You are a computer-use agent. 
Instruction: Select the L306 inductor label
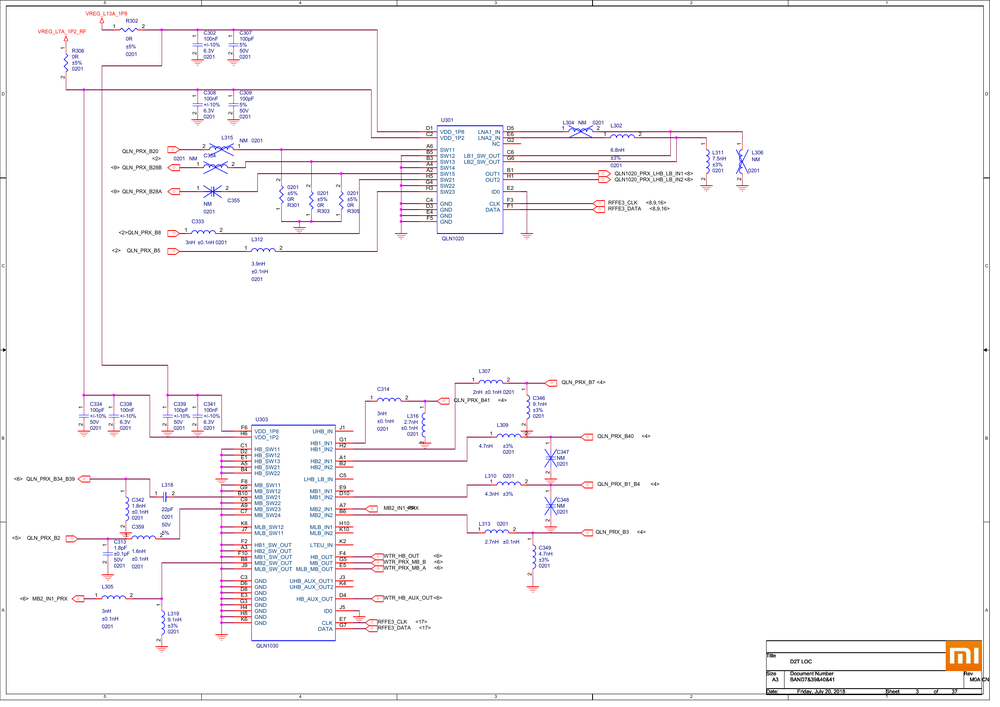tap(757, 153)
